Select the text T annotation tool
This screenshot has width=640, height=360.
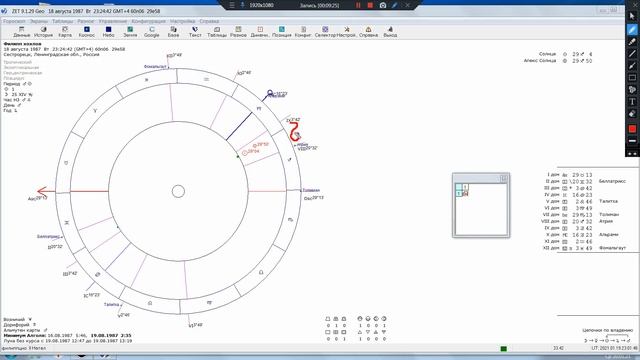click(632, 102)
